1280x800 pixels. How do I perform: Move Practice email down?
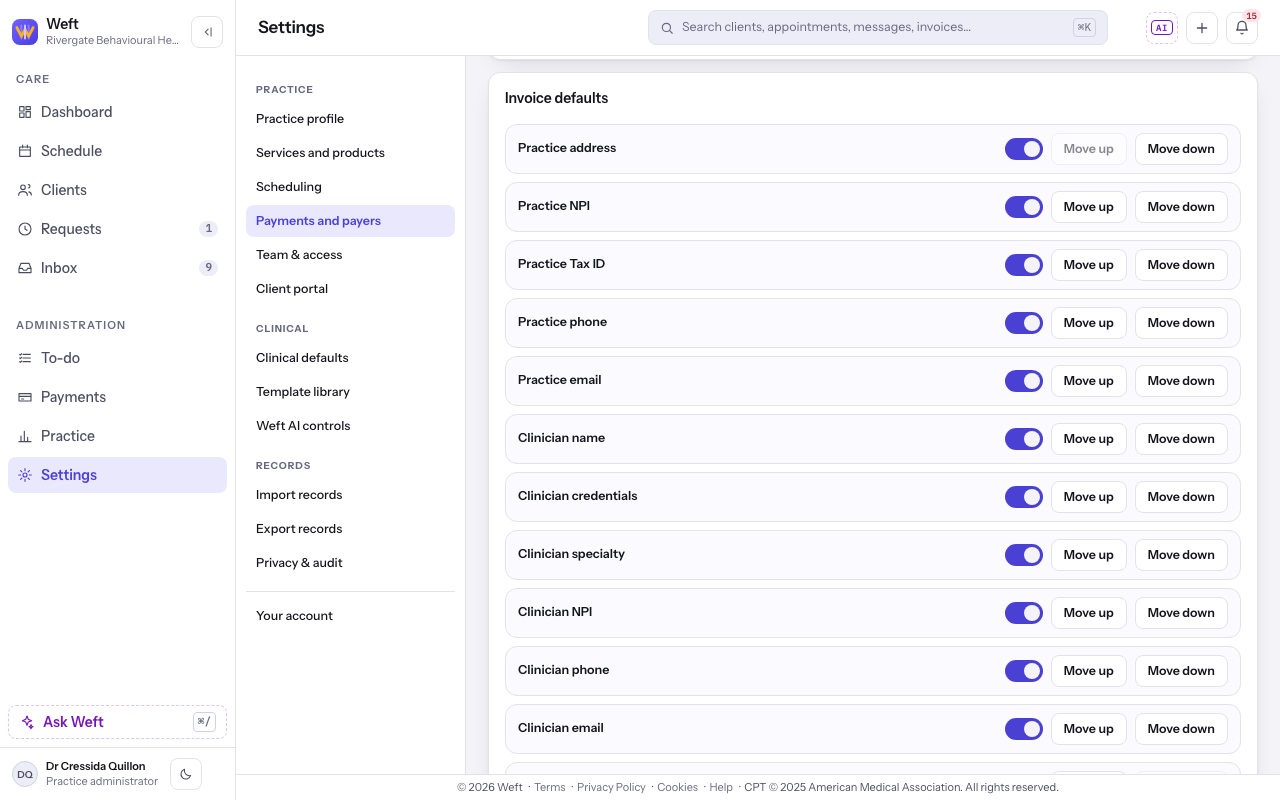(1181, 381)
